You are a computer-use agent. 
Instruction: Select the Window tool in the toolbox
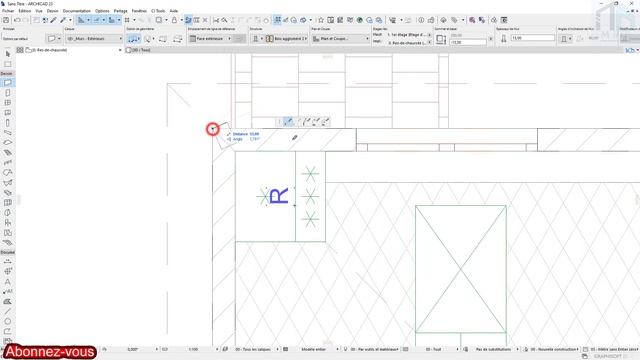tap(8, 103)
